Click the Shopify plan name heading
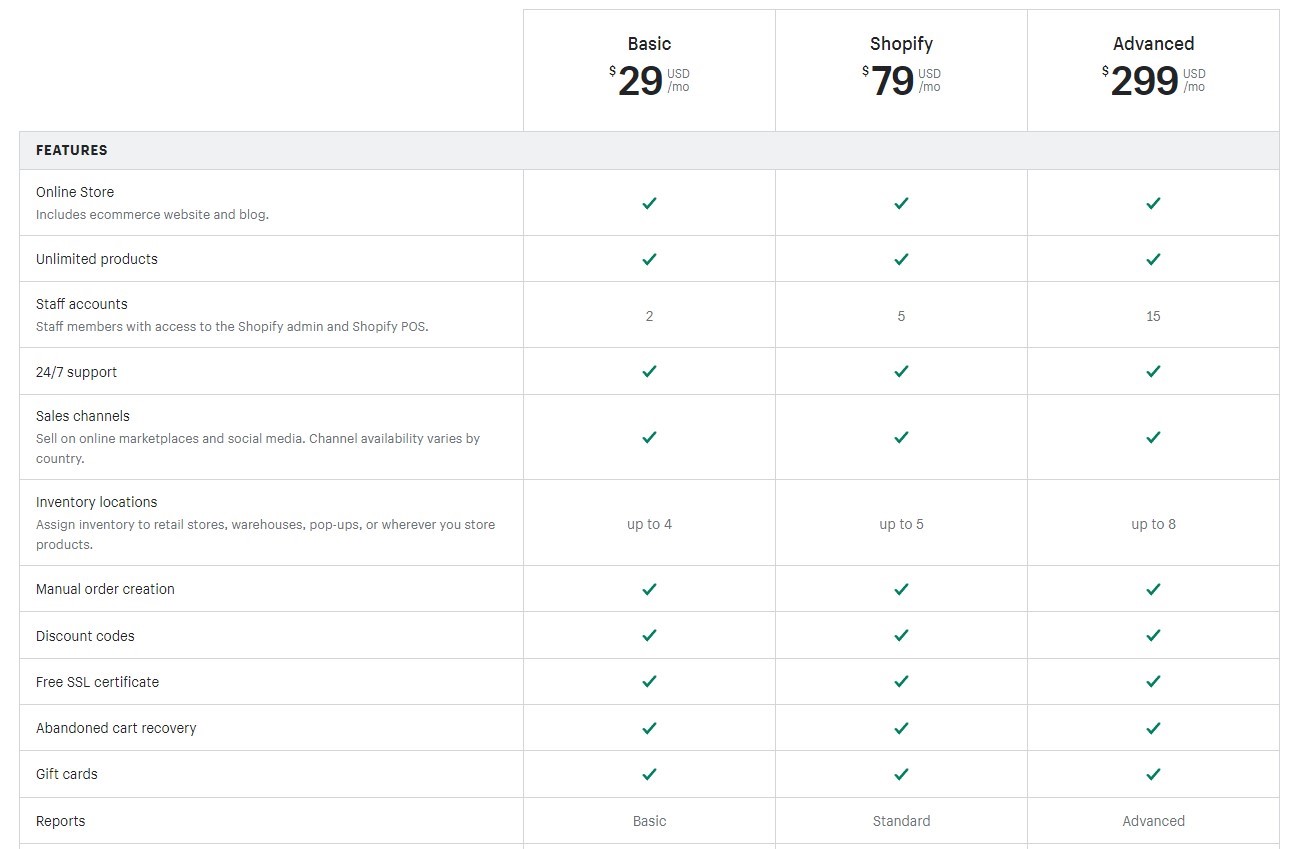This screenshot has height=849, width=1292. point(901,44)
